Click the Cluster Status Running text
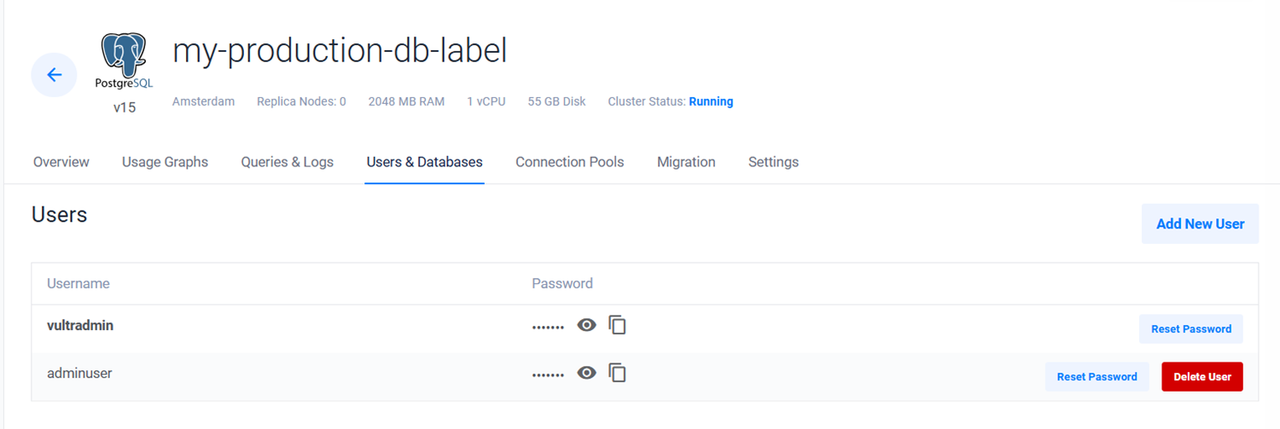1280x429 pixels. coord(670,102)
